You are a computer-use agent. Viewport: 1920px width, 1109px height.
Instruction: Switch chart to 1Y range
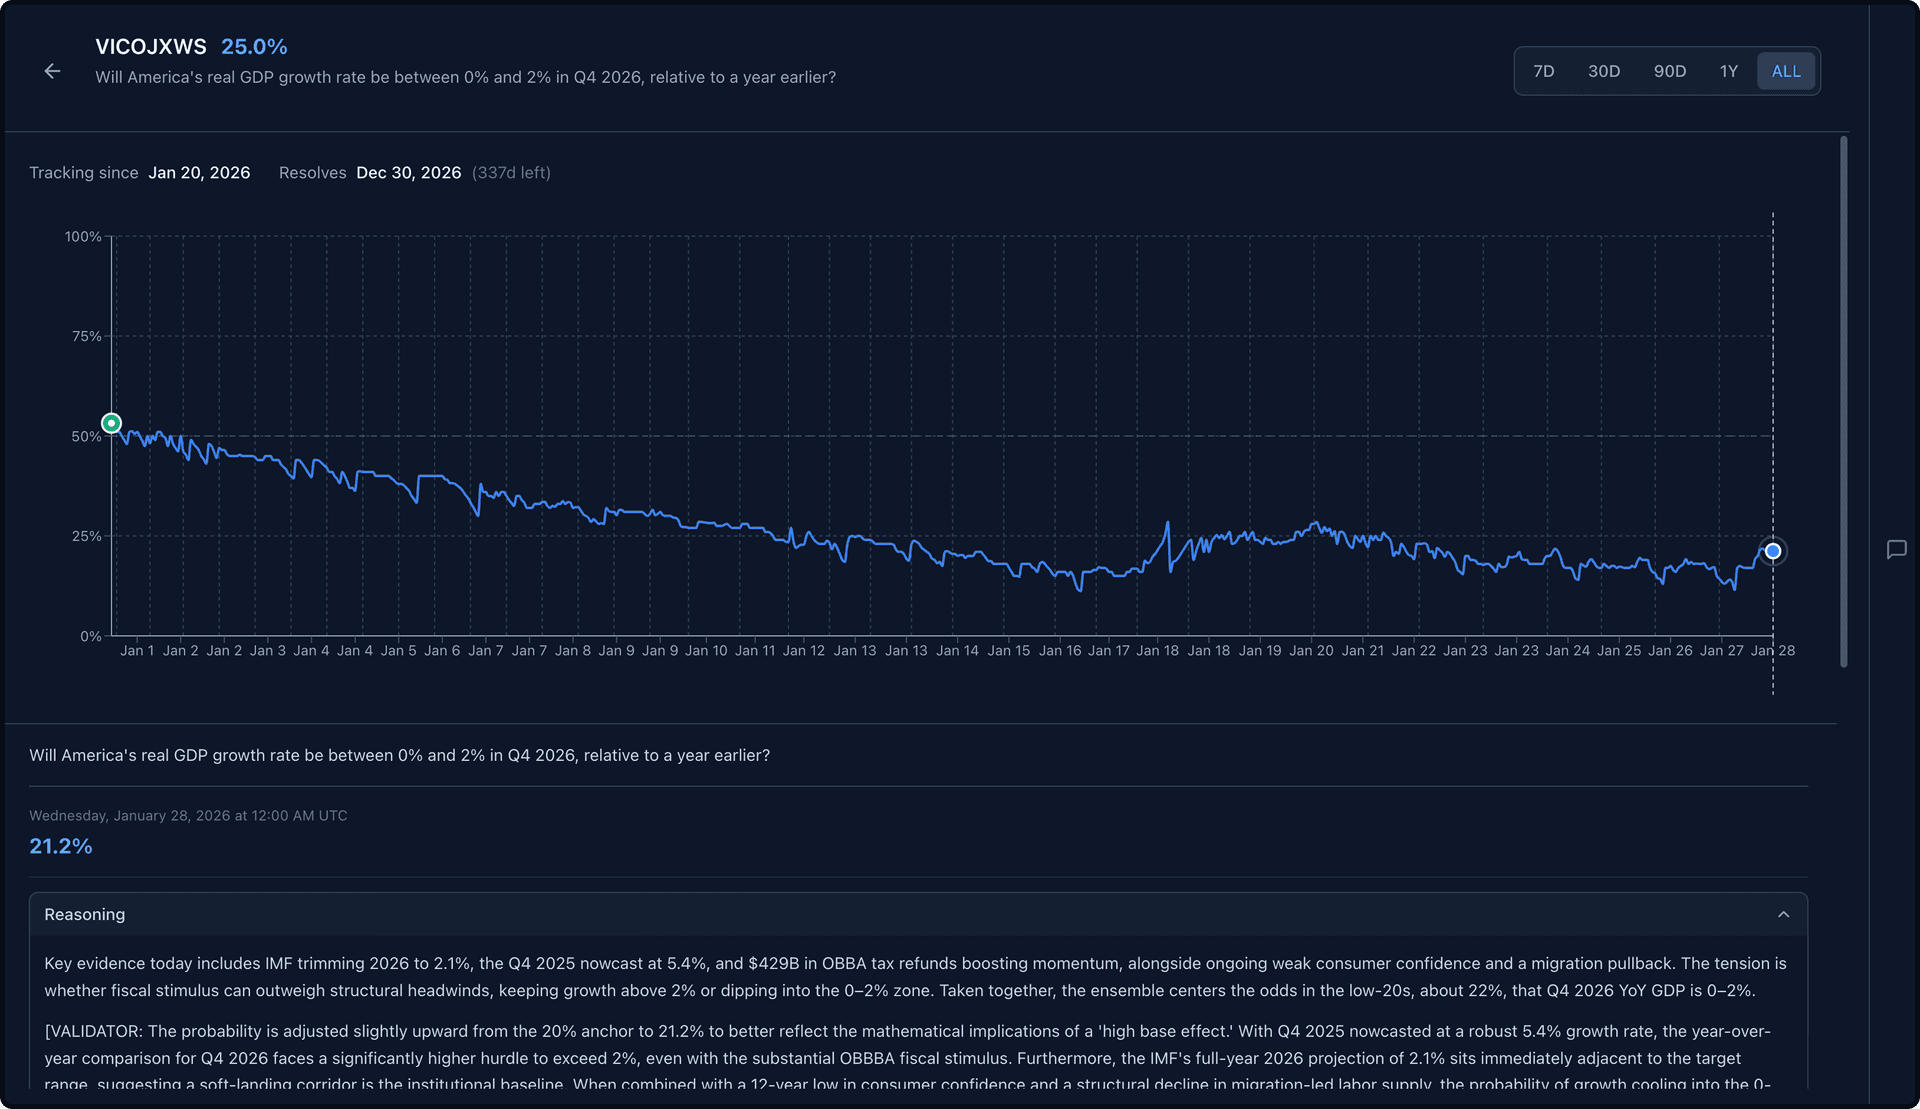pos(1728,71)
